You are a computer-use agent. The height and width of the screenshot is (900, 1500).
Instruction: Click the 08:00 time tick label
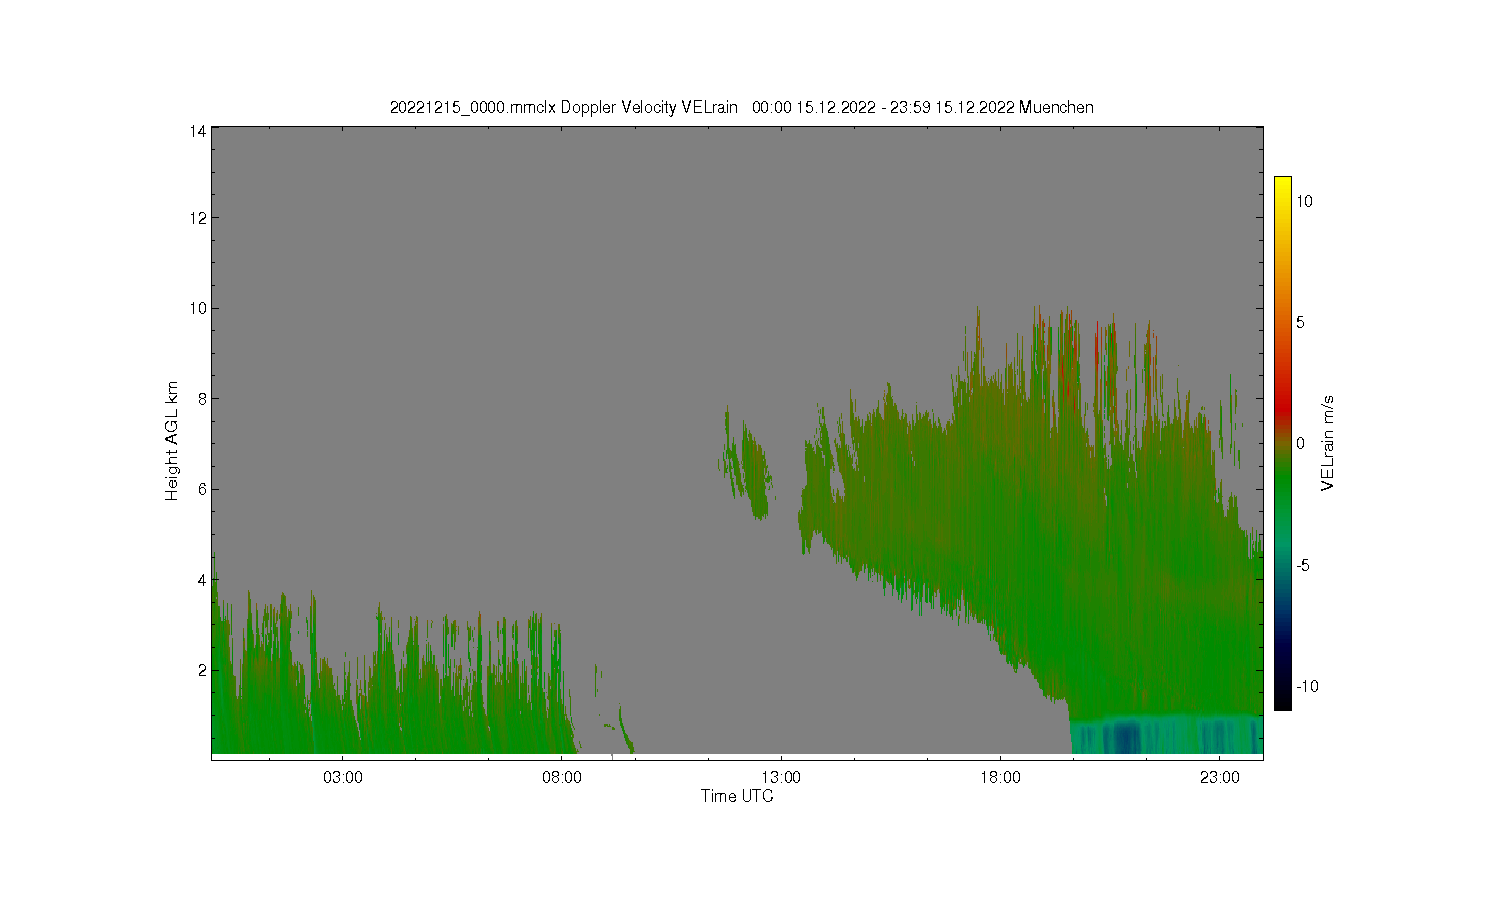click(x=562, y=777)
